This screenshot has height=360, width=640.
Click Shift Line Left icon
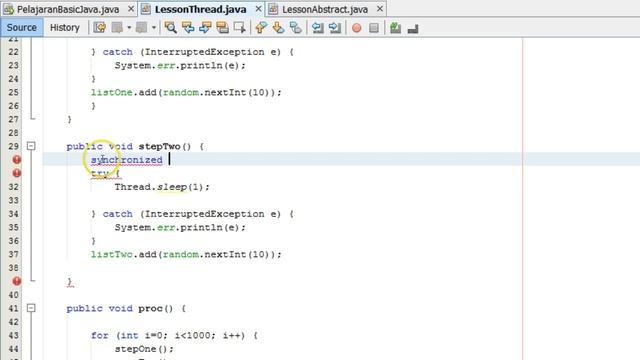point(317,28)
